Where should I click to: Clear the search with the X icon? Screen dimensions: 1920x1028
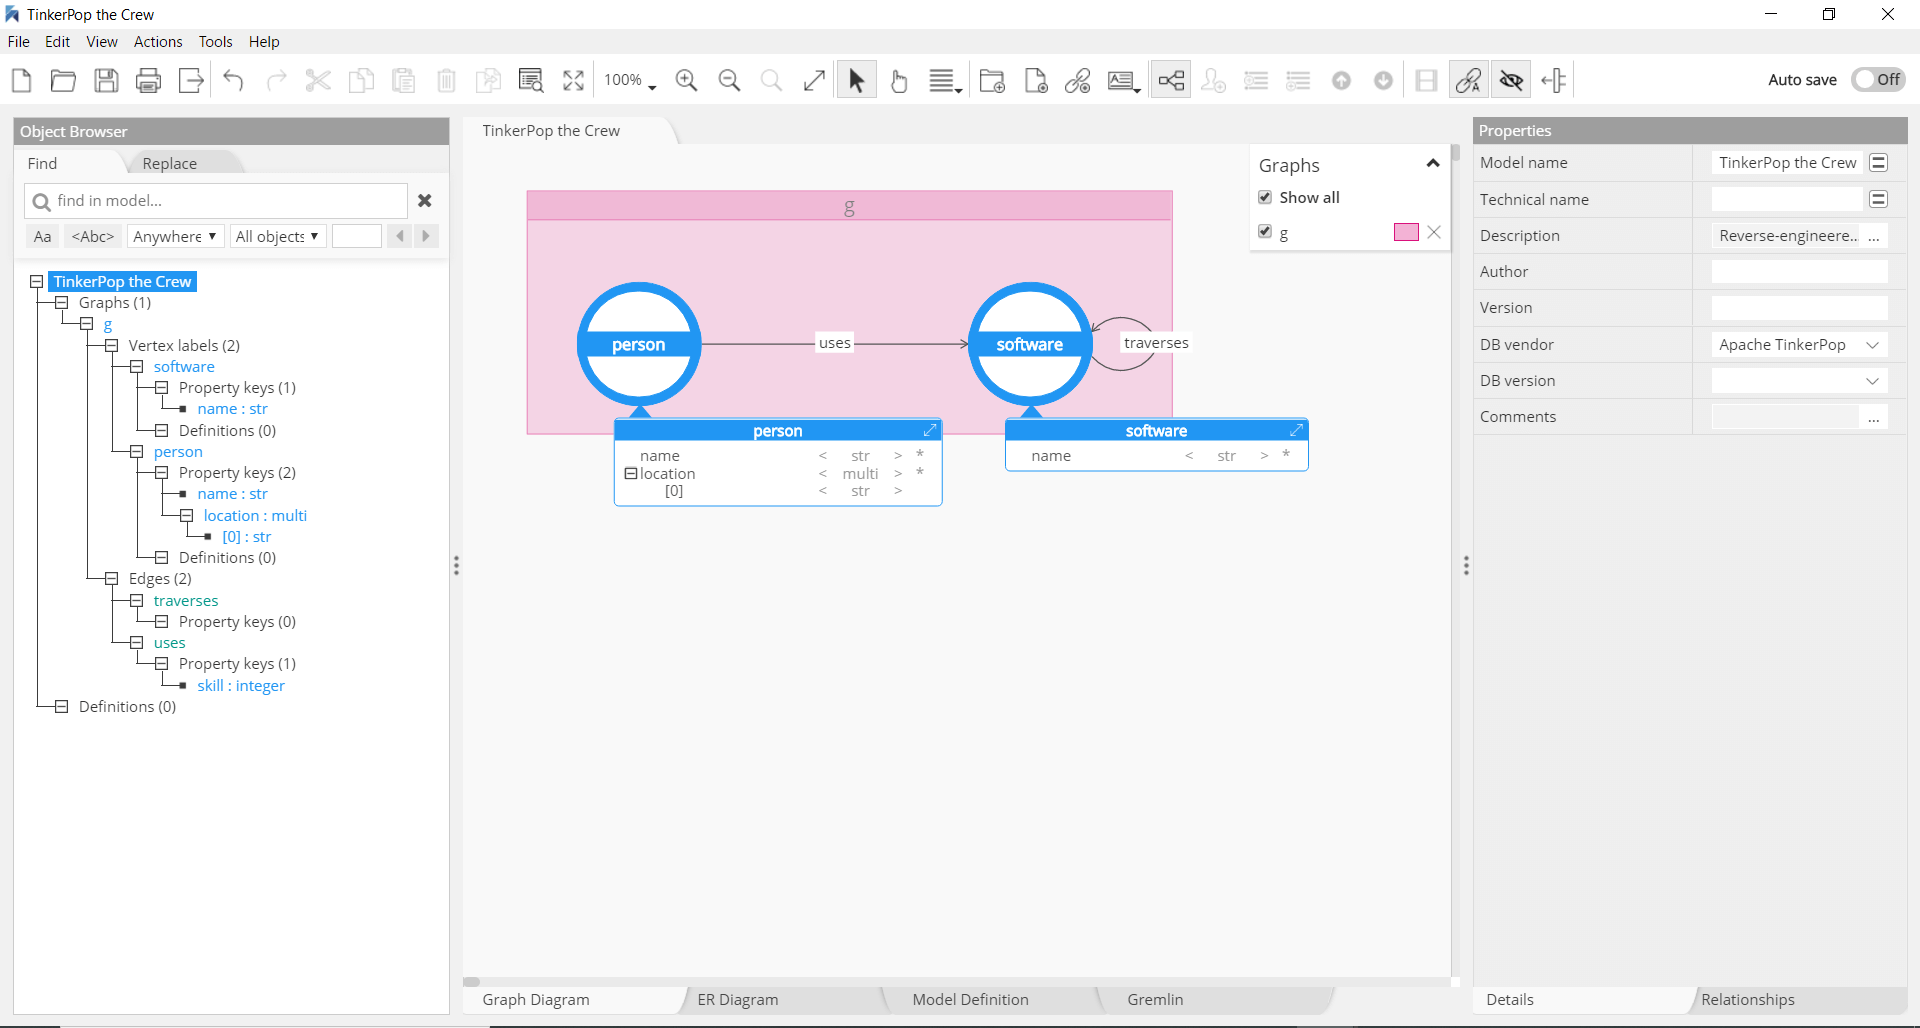(x=425, y=201)
